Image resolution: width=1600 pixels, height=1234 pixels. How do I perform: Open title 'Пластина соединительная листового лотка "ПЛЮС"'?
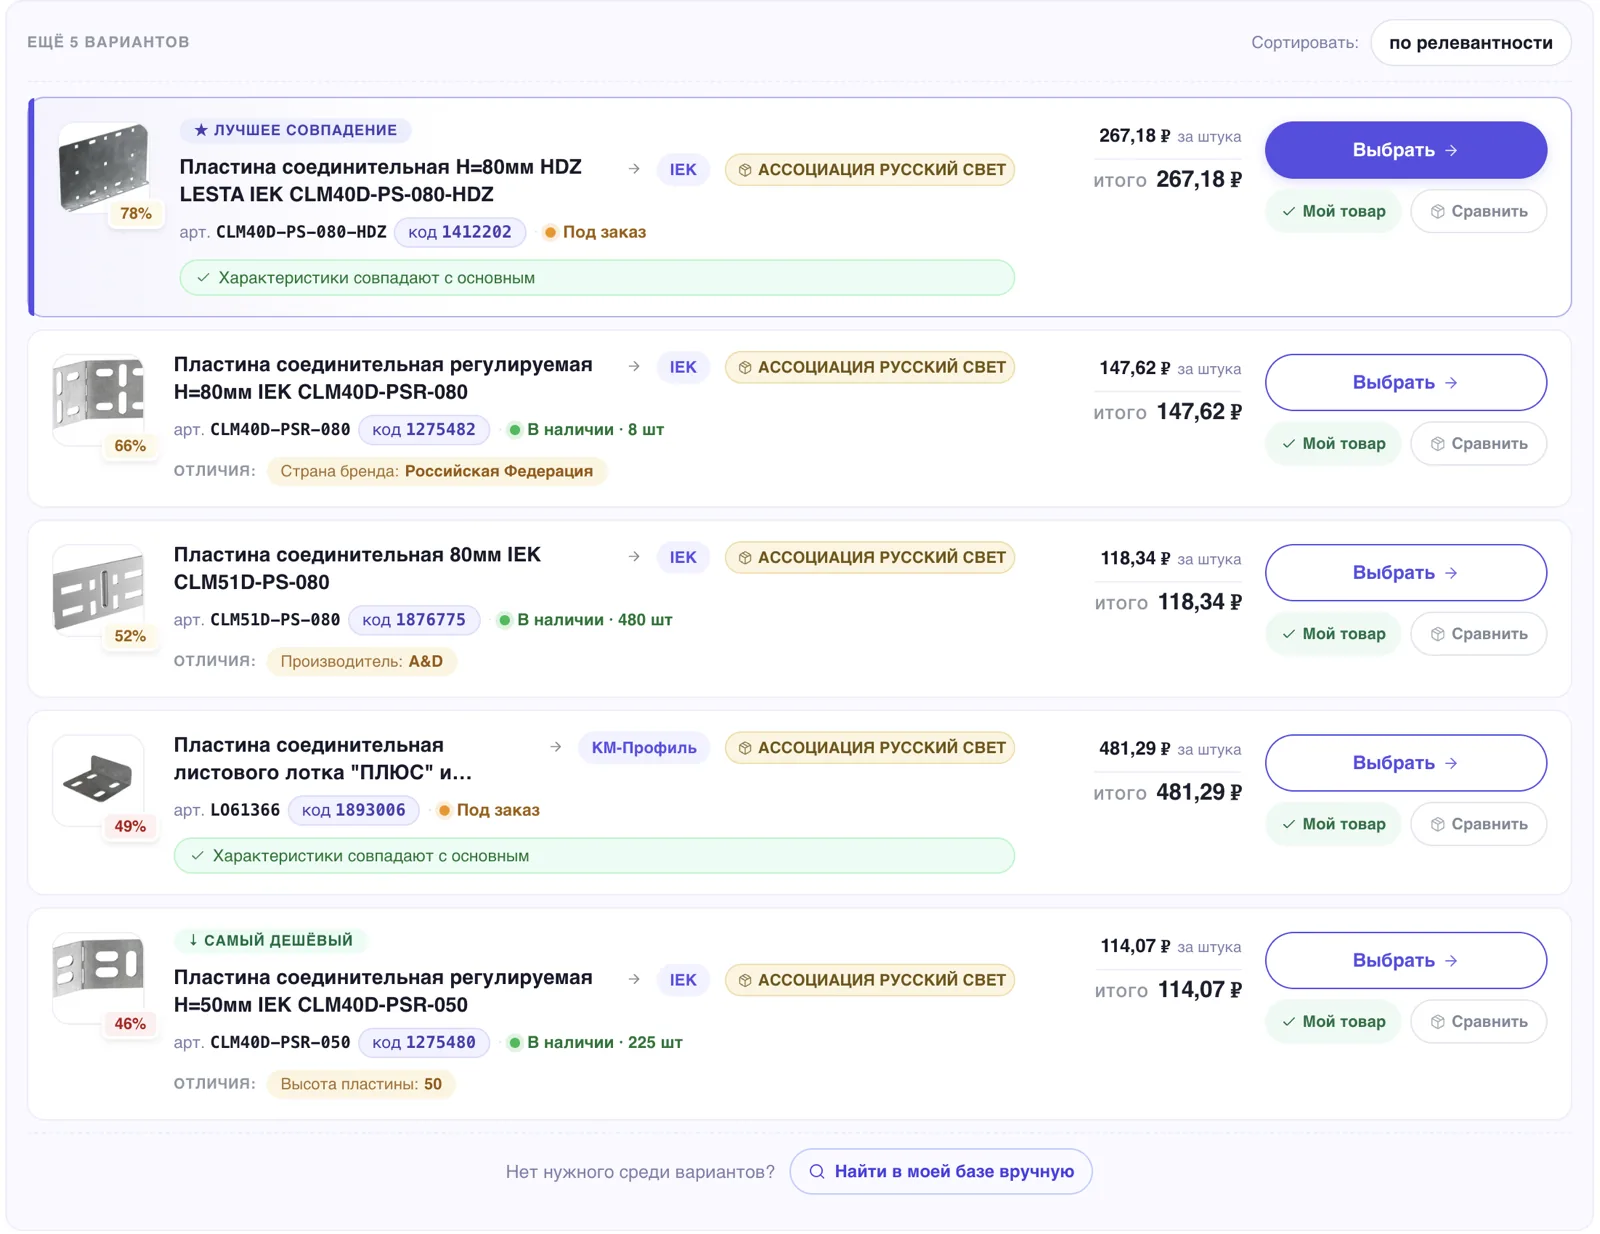(x=322, y=758)
